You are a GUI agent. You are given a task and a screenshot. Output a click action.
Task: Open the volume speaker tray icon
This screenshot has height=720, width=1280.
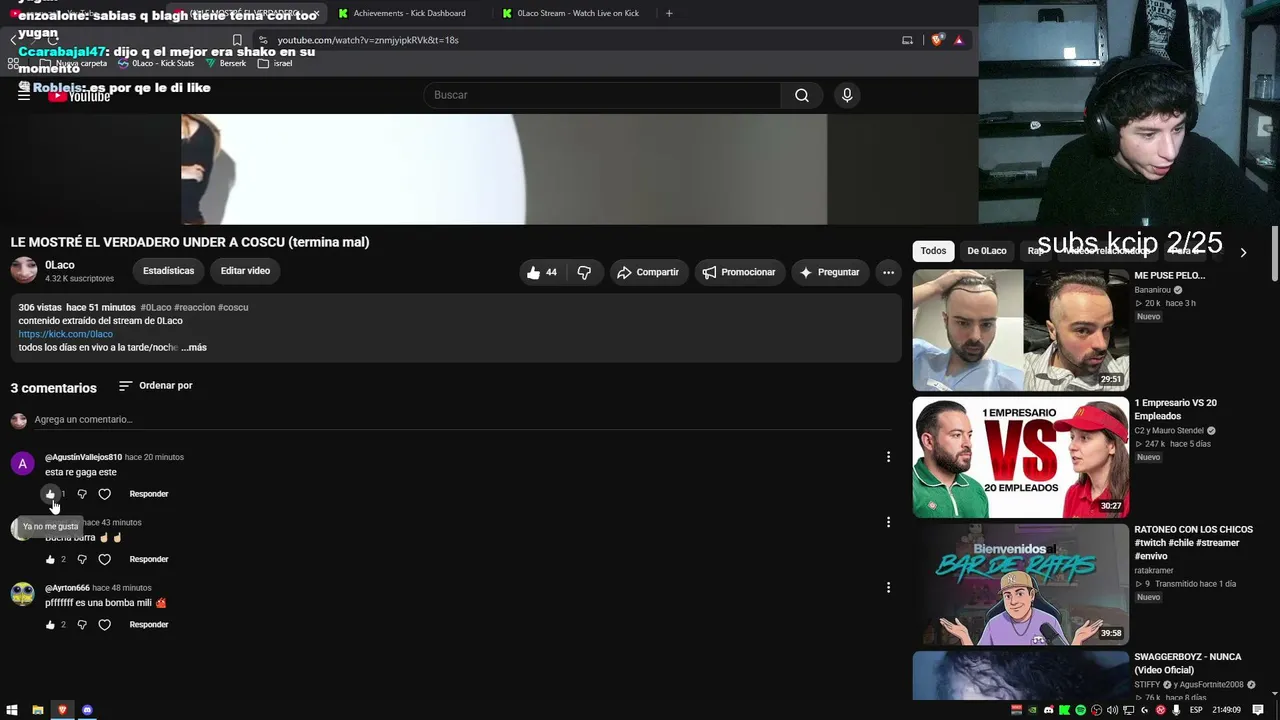pos(1112,710)
